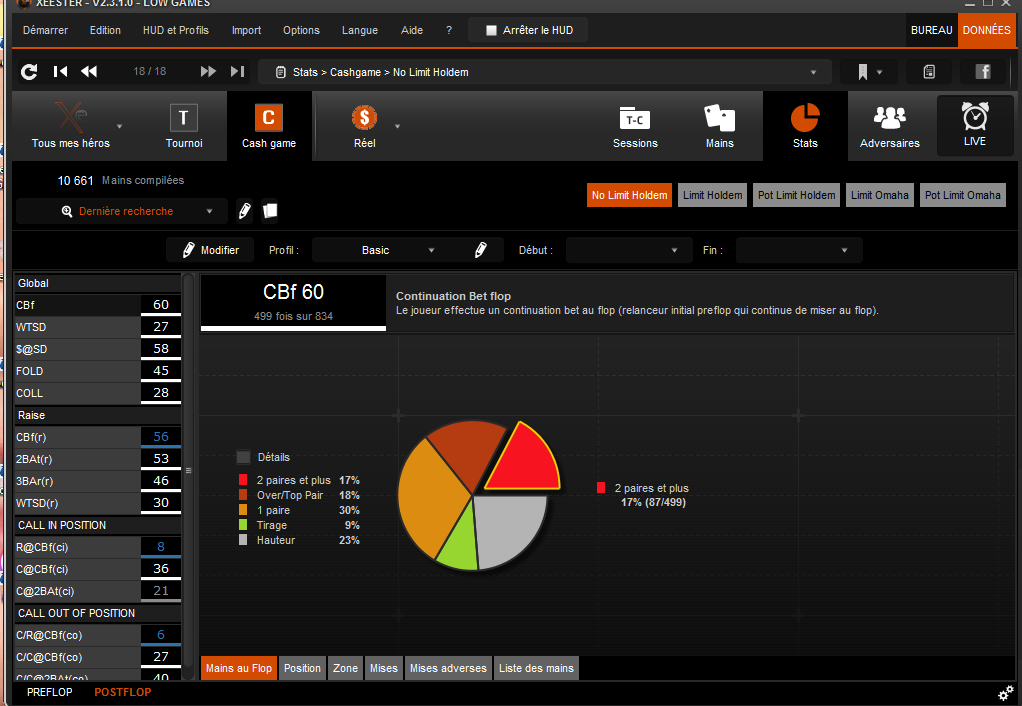The width and height of the screenshot is (1022, 706).
Task: Open the Fin date dropdown
Action: click(799, 250)
